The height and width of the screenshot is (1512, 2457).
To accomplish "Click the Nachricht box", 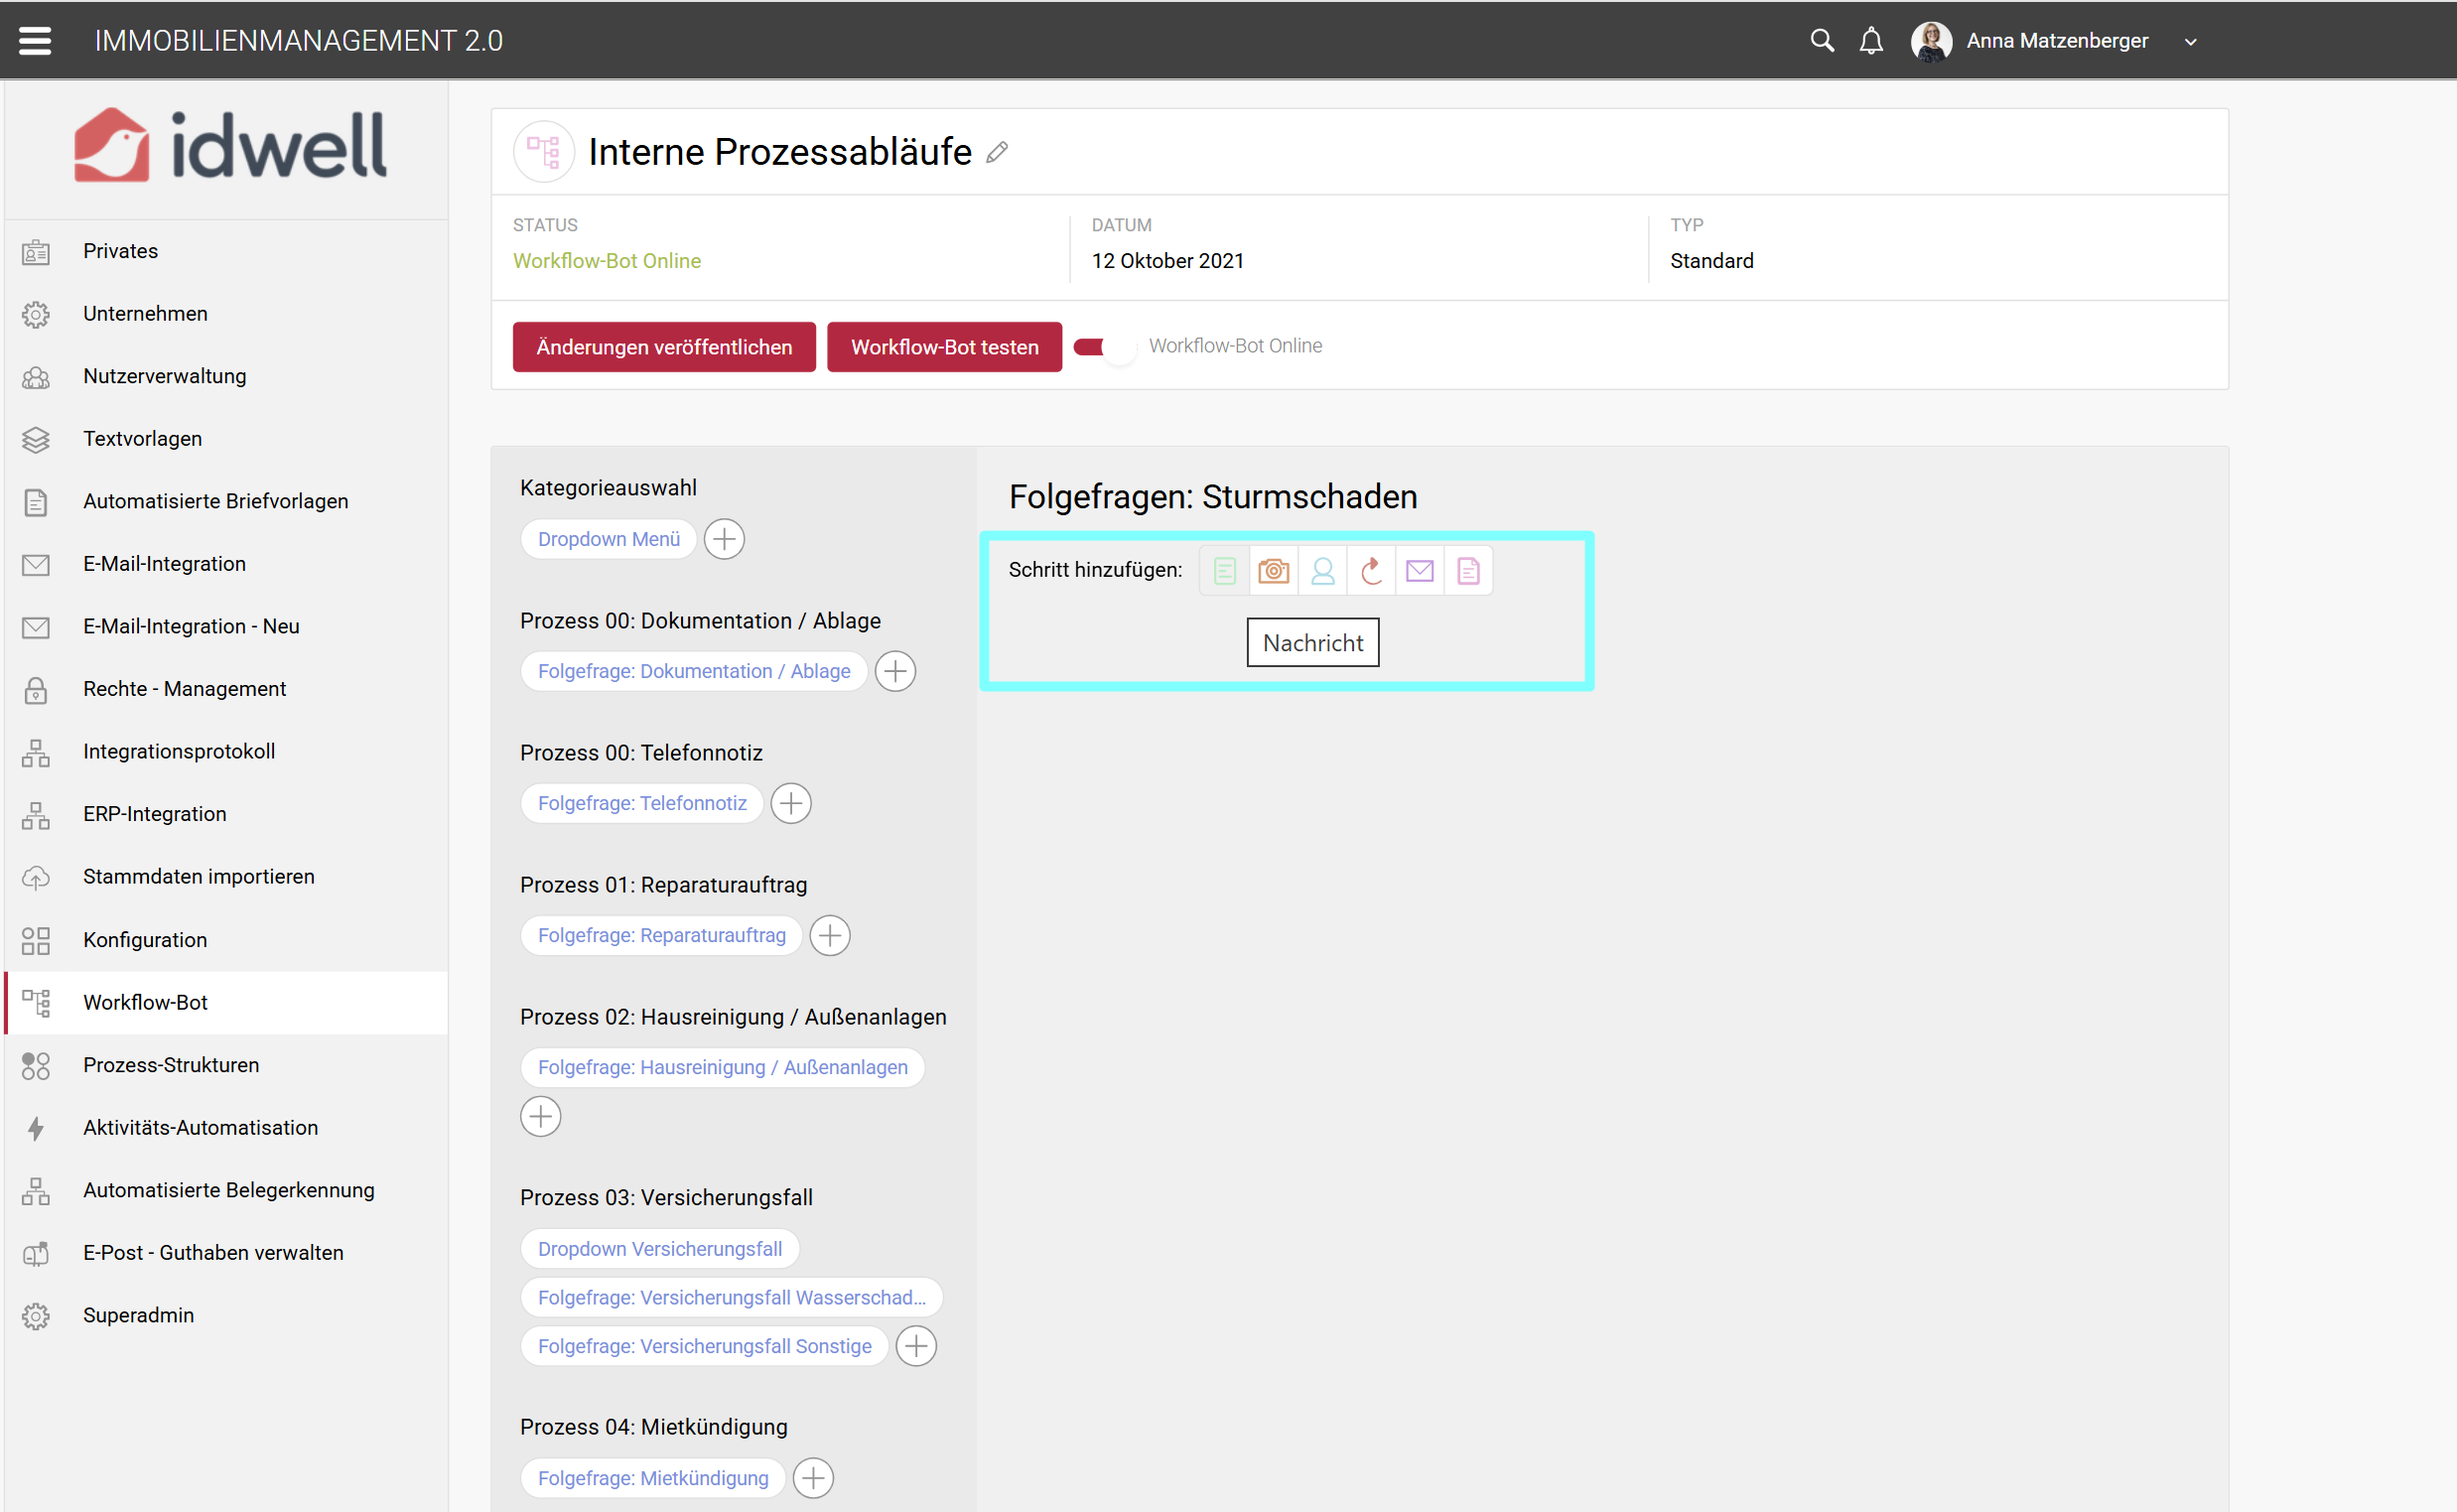I will pos(1312,642).
